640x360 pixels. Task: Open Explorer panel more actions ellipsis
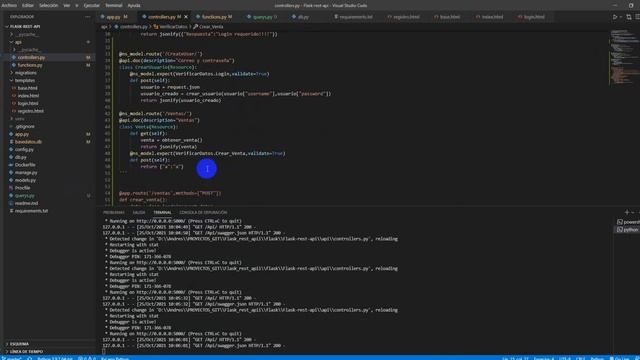88,17
